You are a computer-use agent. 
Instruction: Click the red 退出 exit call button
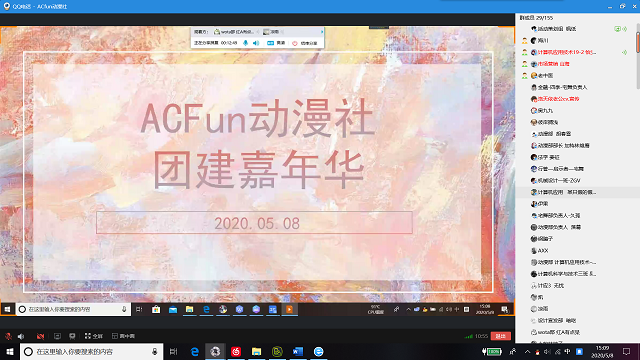pos(500,336)
